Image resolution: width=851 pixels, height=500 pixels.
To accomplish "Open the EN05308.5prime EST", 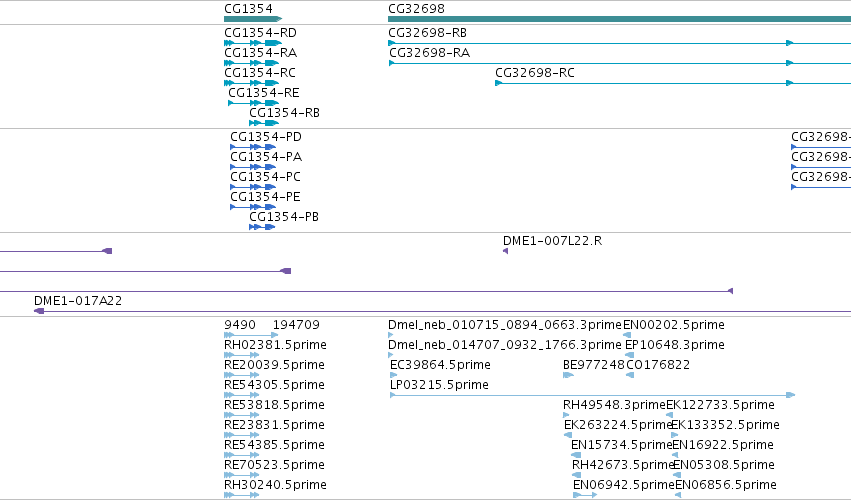I will (724, 465).
